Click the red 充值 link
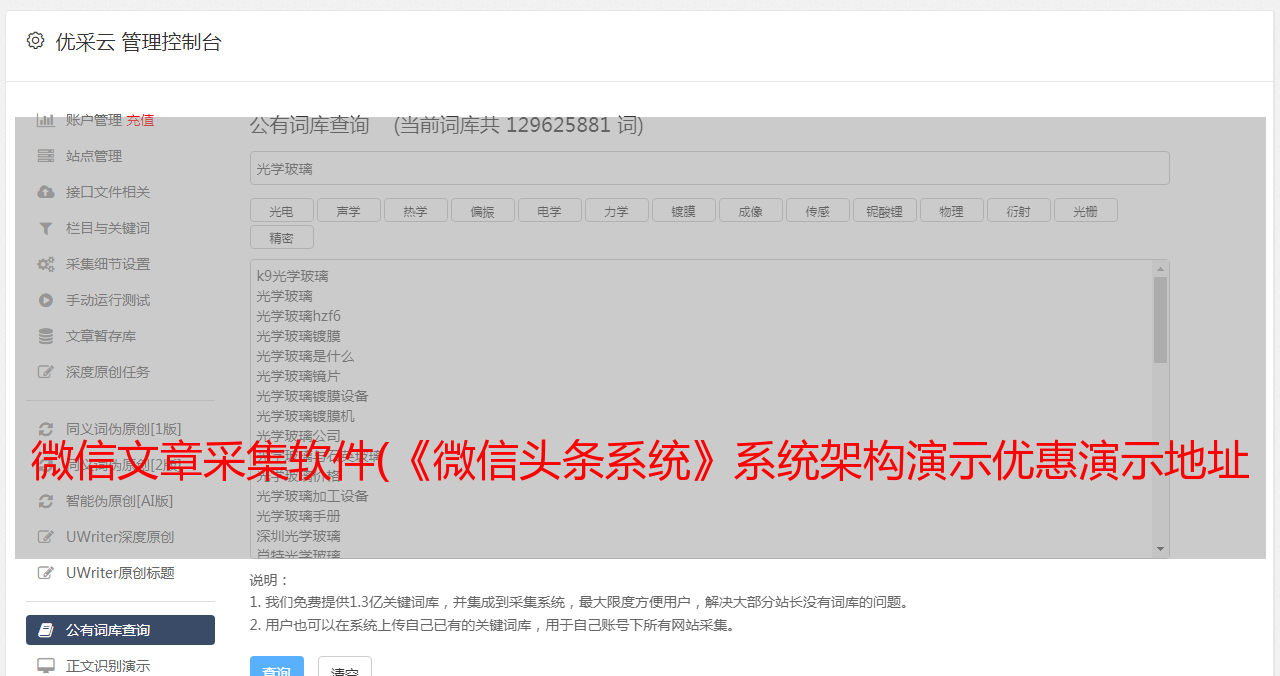Screen dimensions: 1280x676 click(x=140, y=120)
